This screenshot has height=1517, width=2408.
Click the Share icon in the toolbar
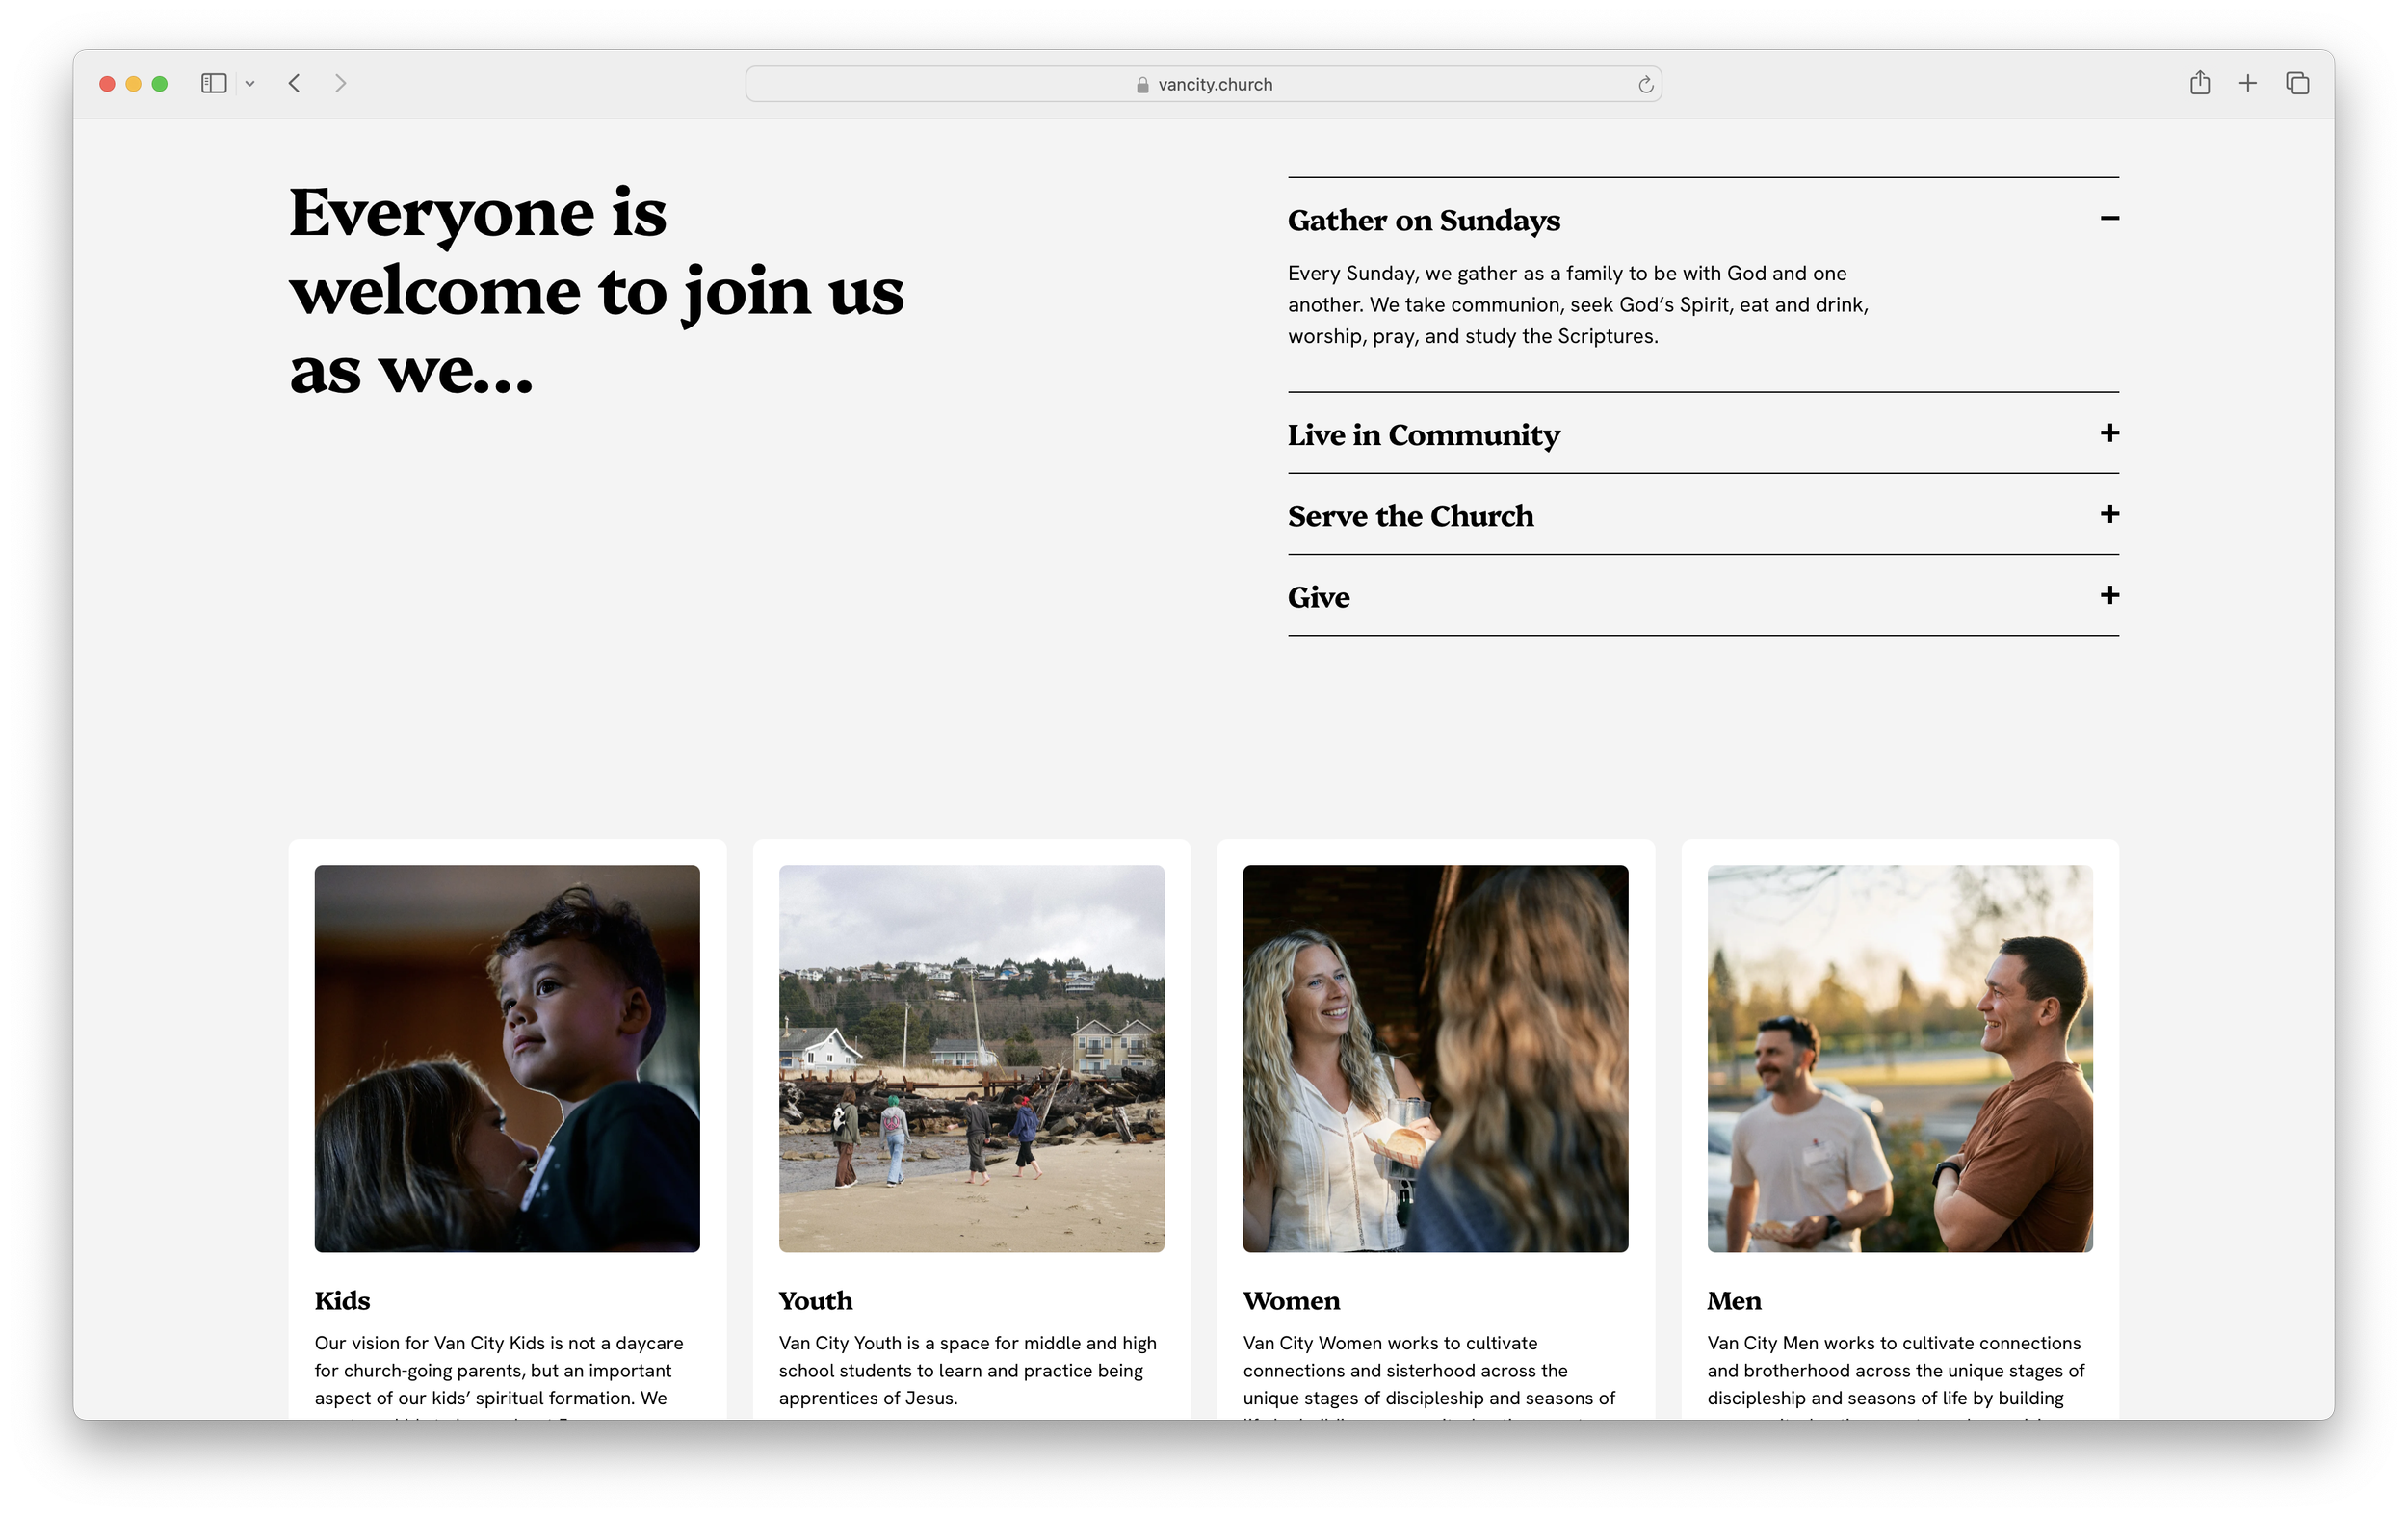[x=2199, y=84]
